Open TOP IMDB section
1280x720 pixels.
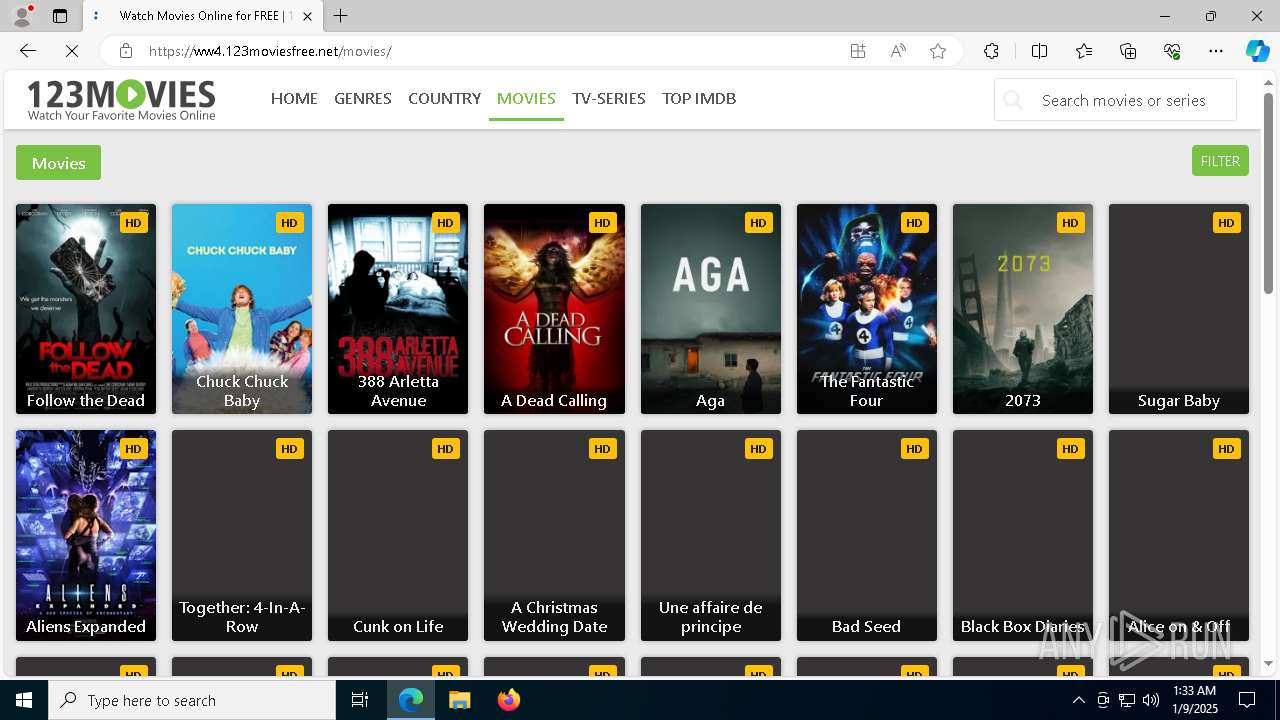coord(699,98)
